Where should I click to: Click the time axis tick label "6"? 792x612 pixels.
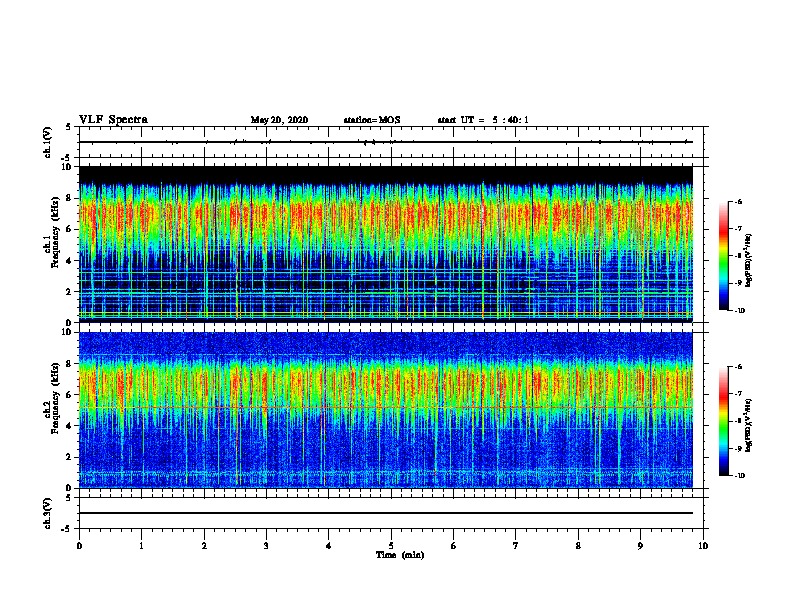(x=454, y=546)
